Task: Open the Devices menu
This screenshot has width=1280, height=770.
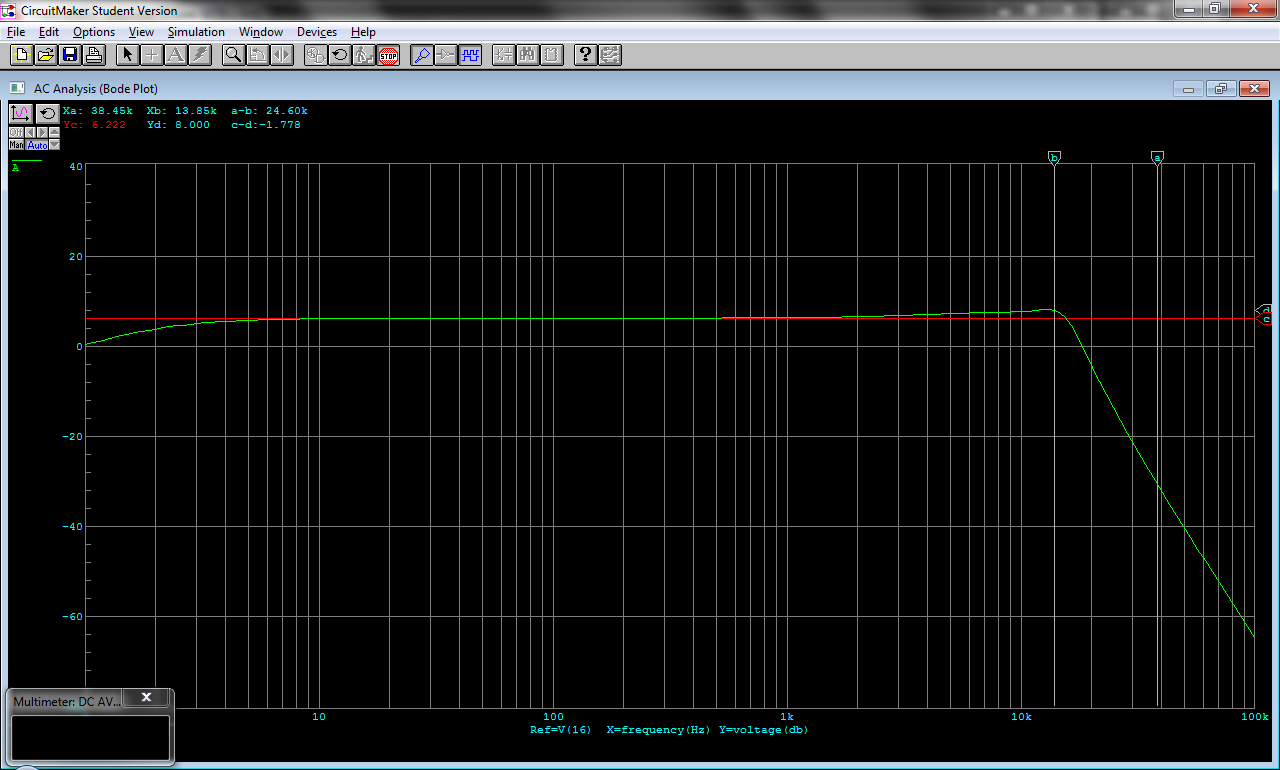Action: click(x=317, y=32)
